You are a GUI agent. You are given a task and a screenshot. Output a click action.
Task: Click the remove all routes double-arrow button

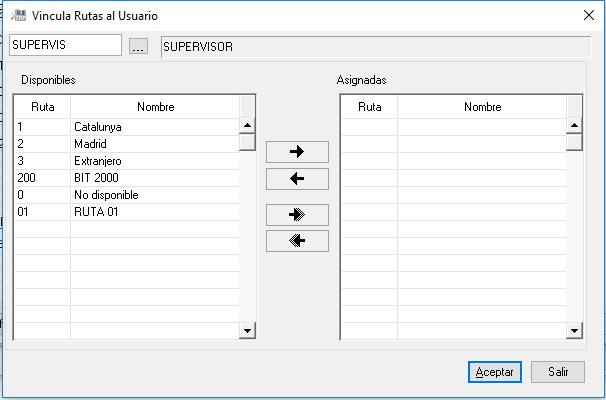tap(296, 240)
